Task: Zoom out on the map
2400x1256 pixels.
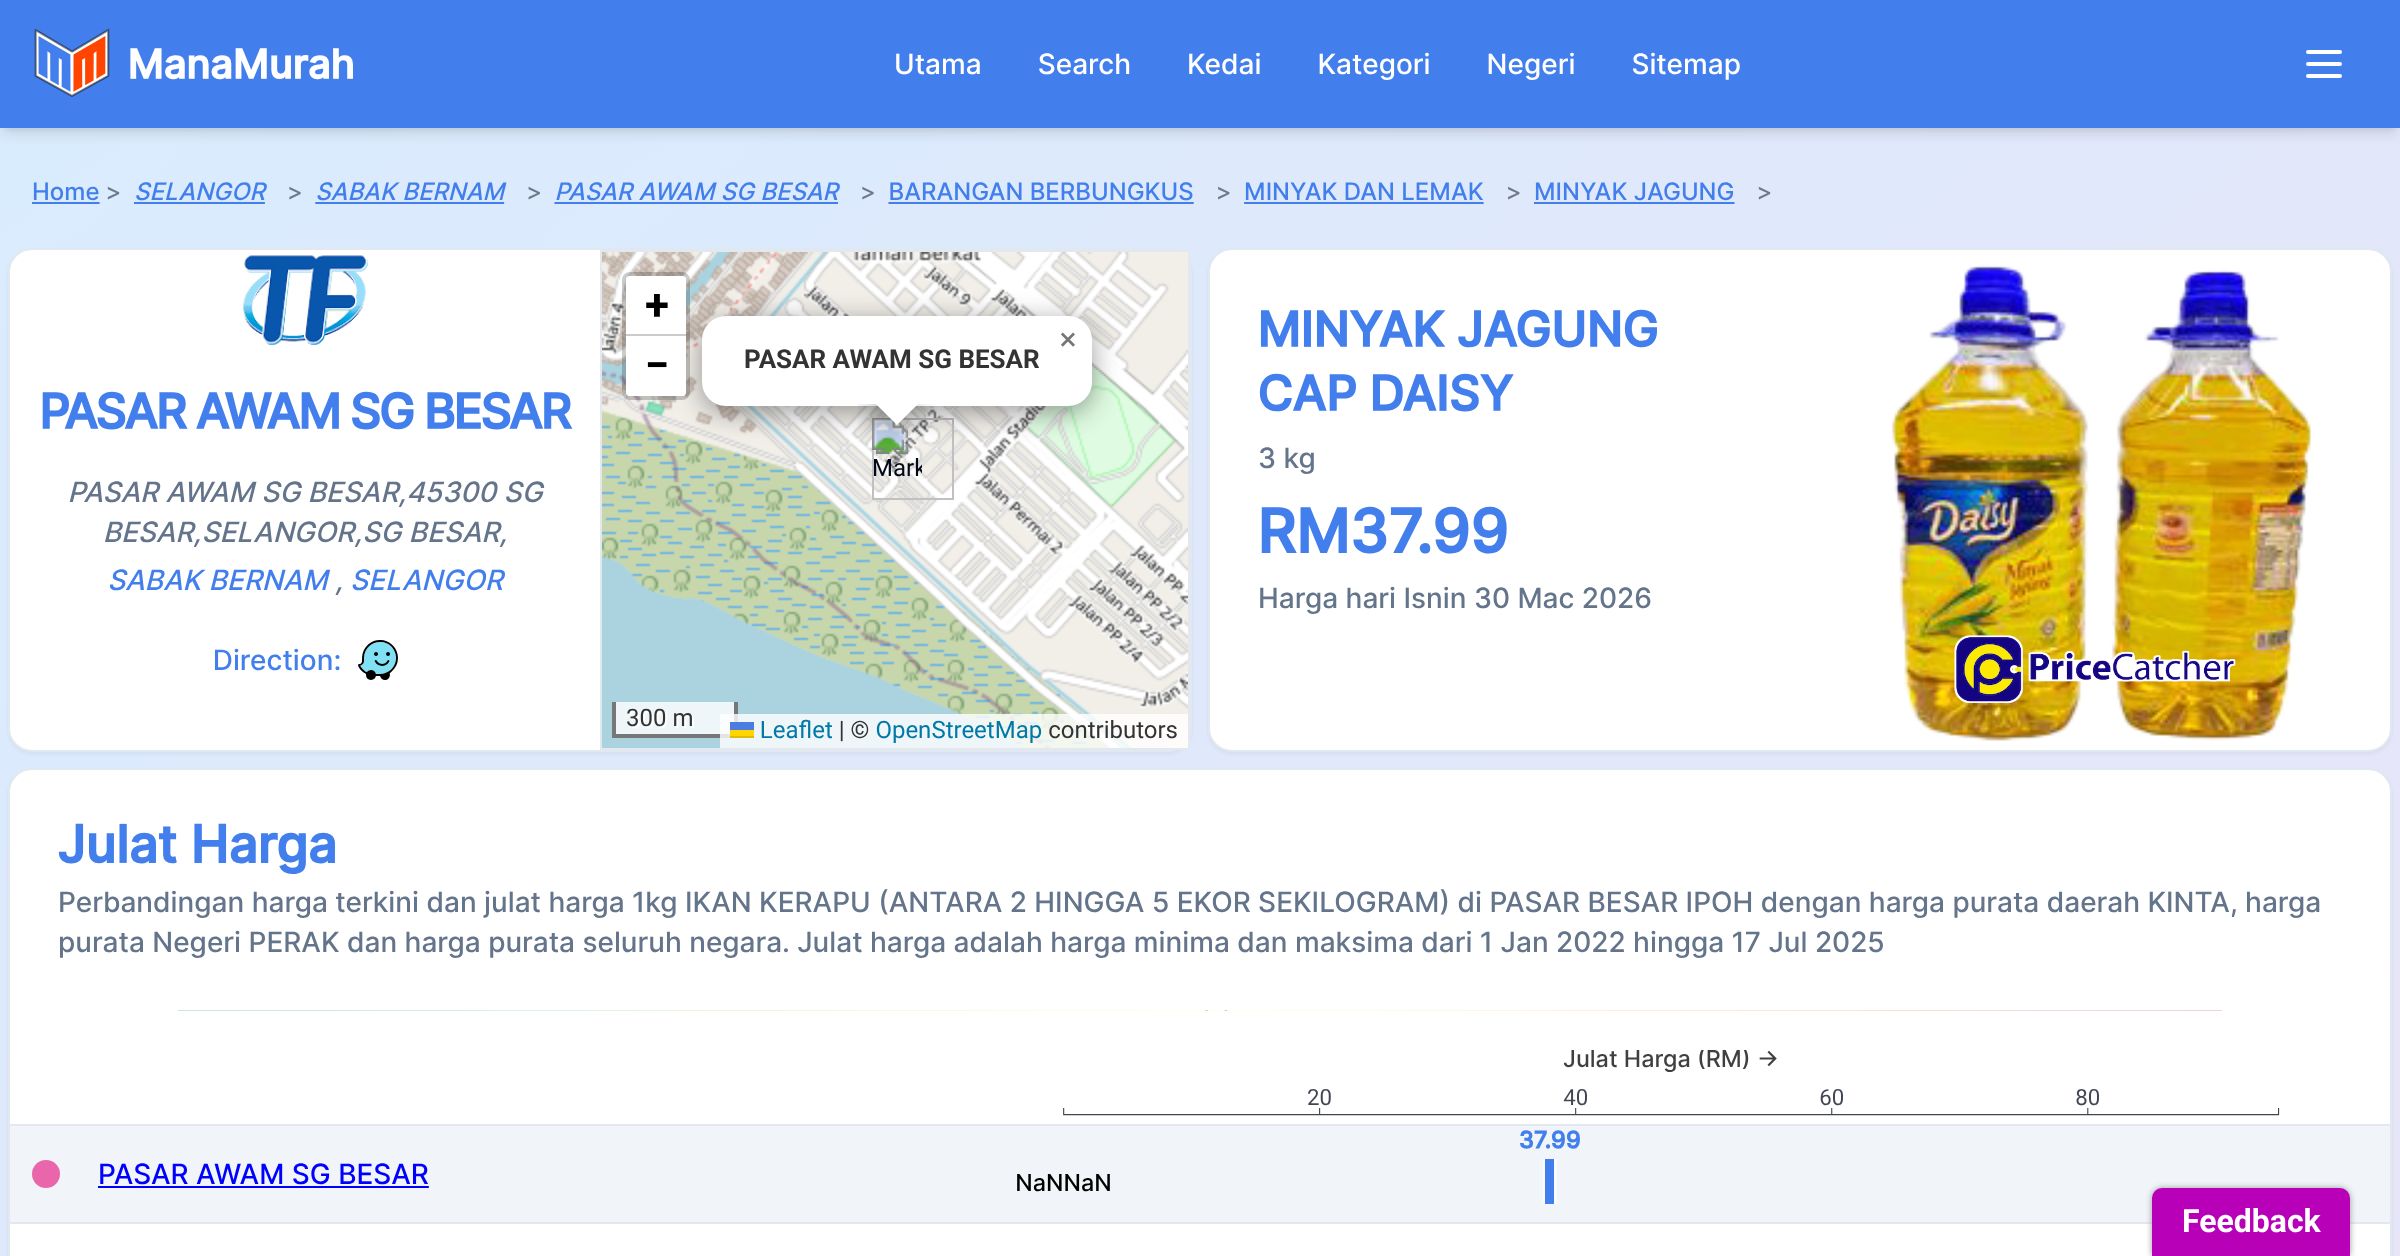Action: [656, 365]
